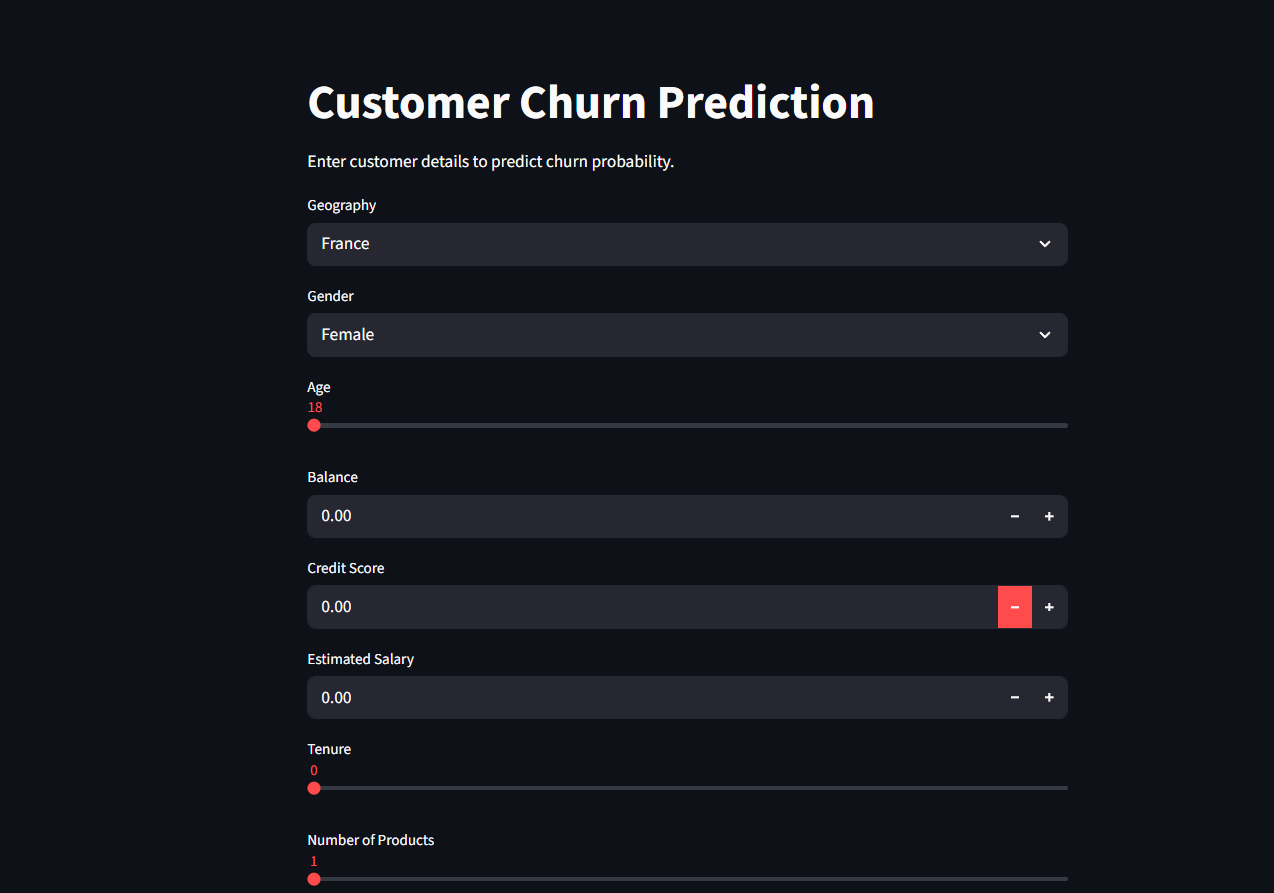This screenshot has height=893, width=1274.
Task: Focus the Estimated Salary number field
Action: (650, 698)
